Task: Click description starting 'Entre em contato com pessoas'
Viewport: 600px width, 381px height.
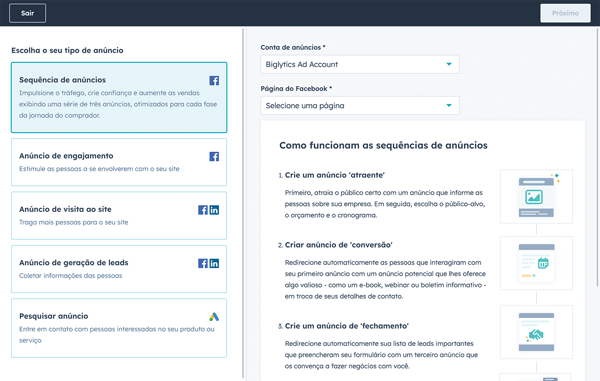Action: tap(117, 335)
